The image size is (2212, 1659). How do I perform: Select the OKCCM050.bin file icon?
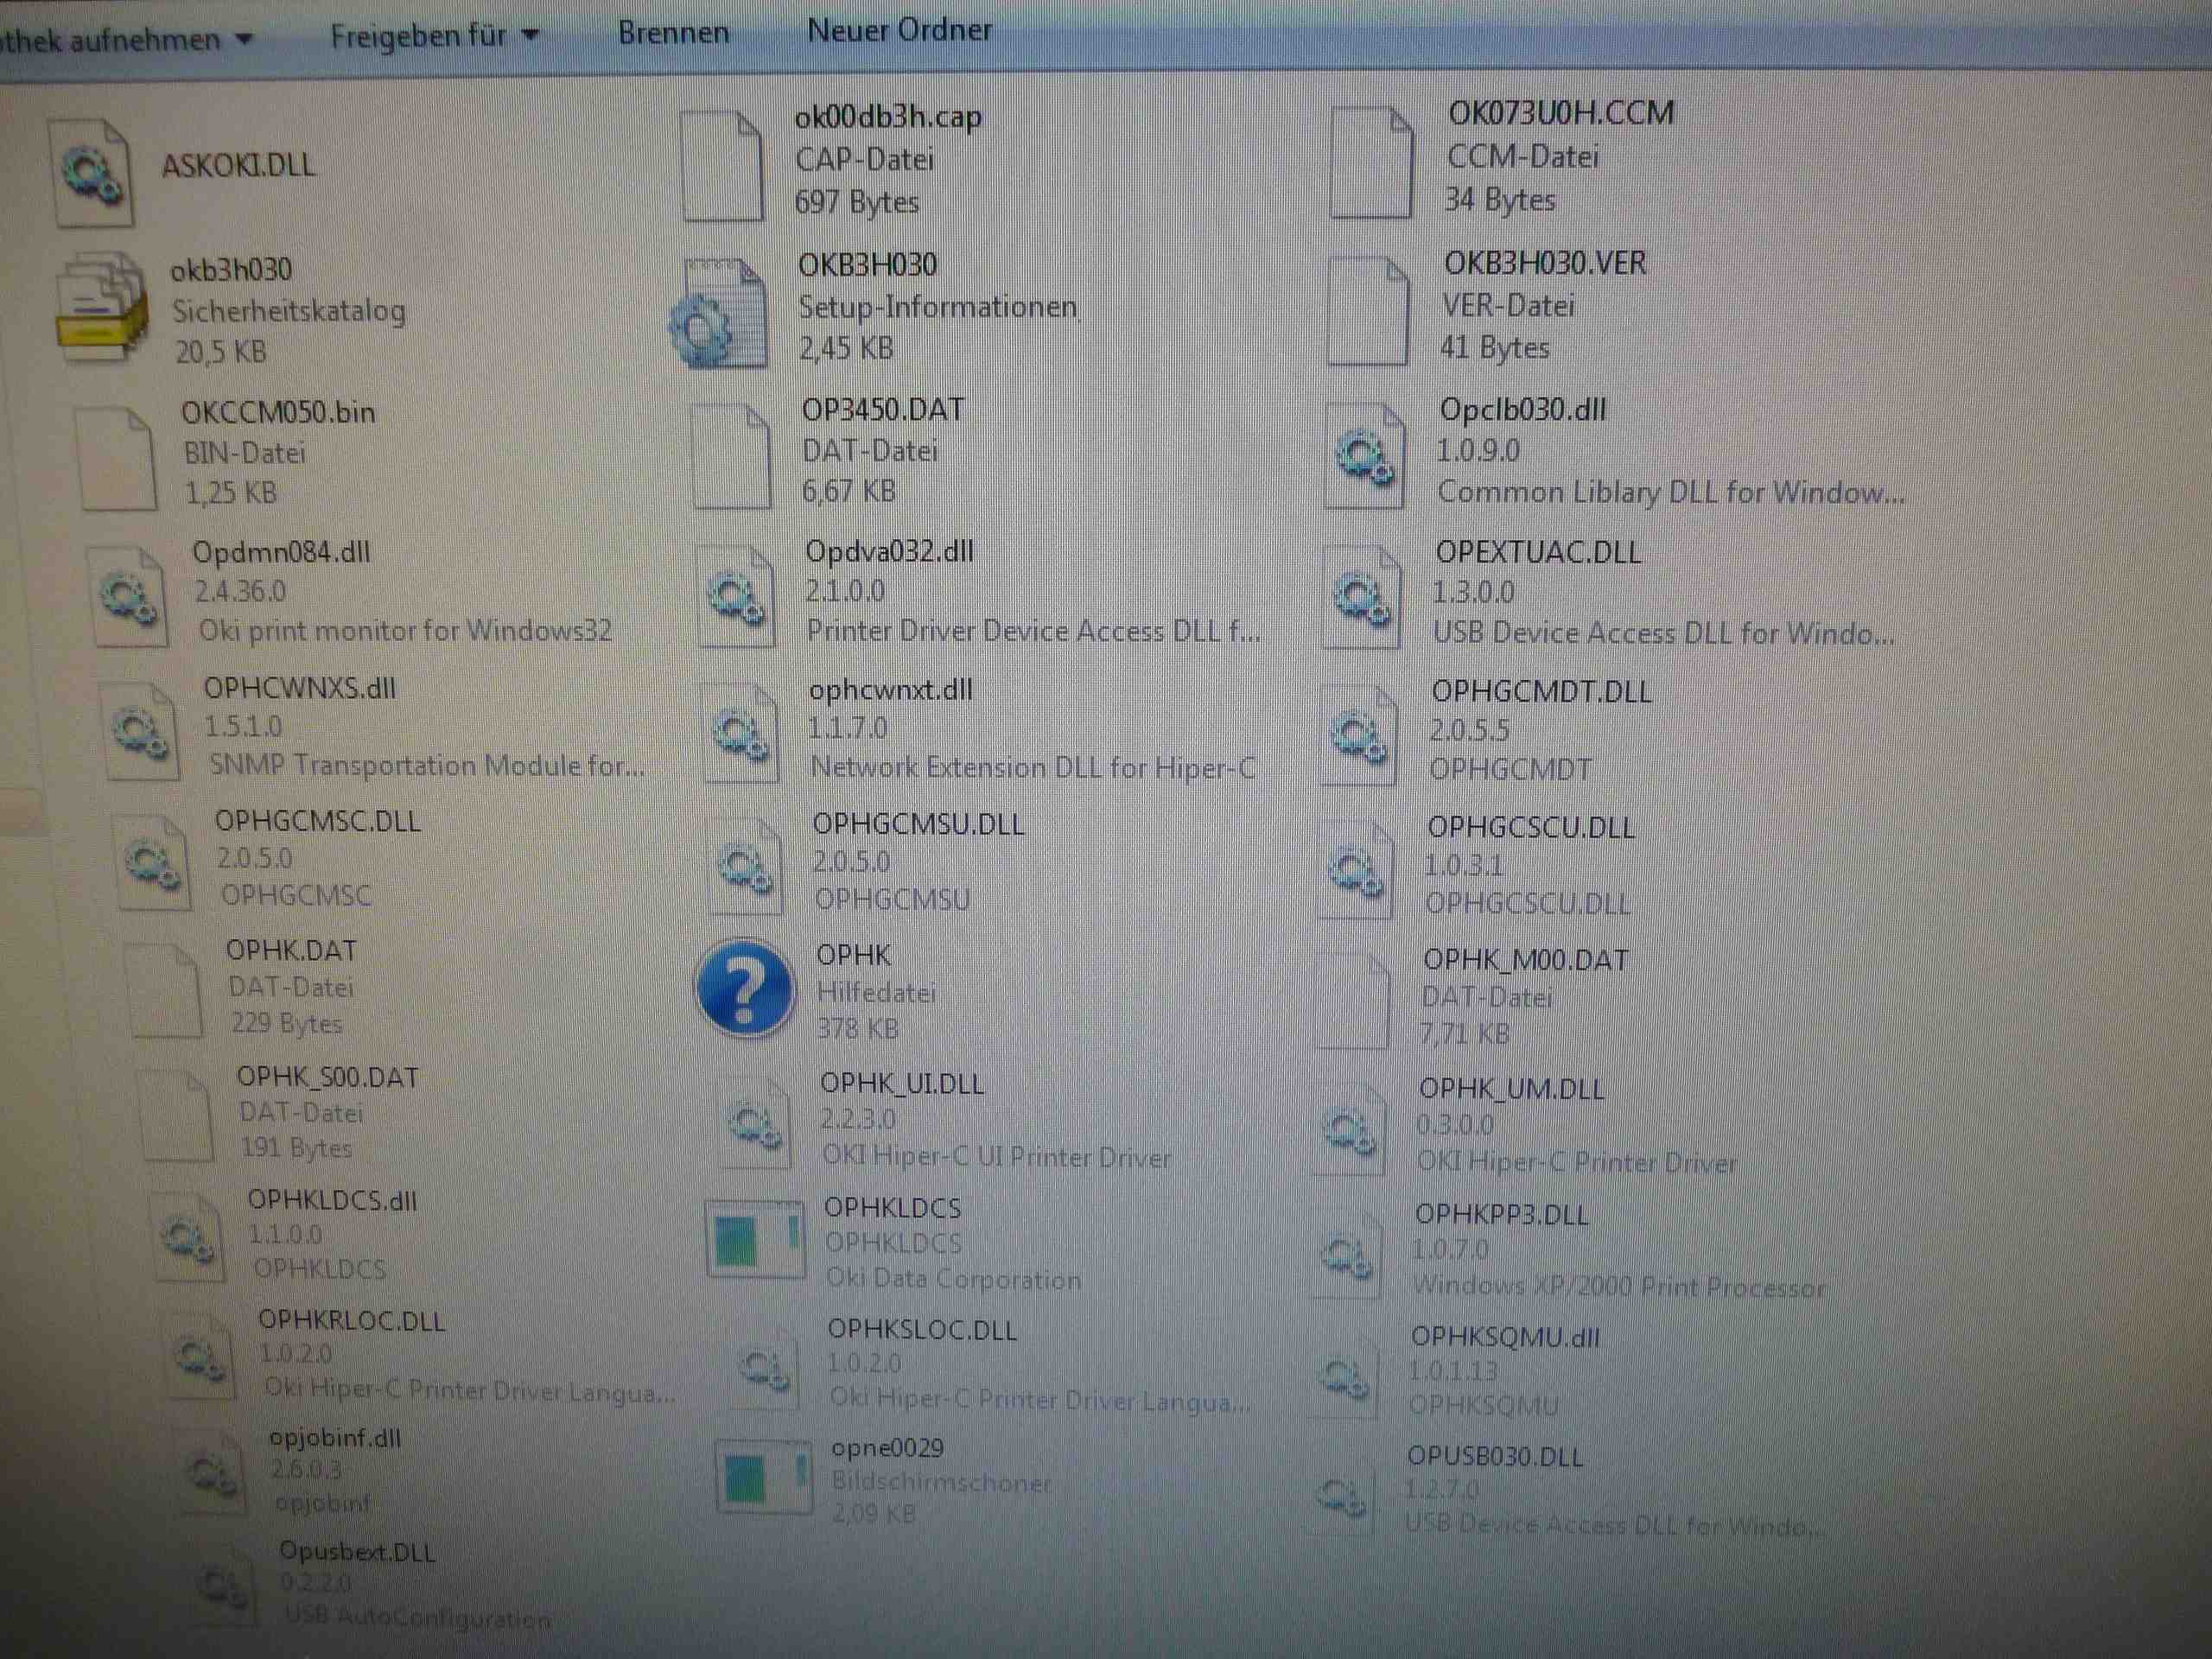117,458
